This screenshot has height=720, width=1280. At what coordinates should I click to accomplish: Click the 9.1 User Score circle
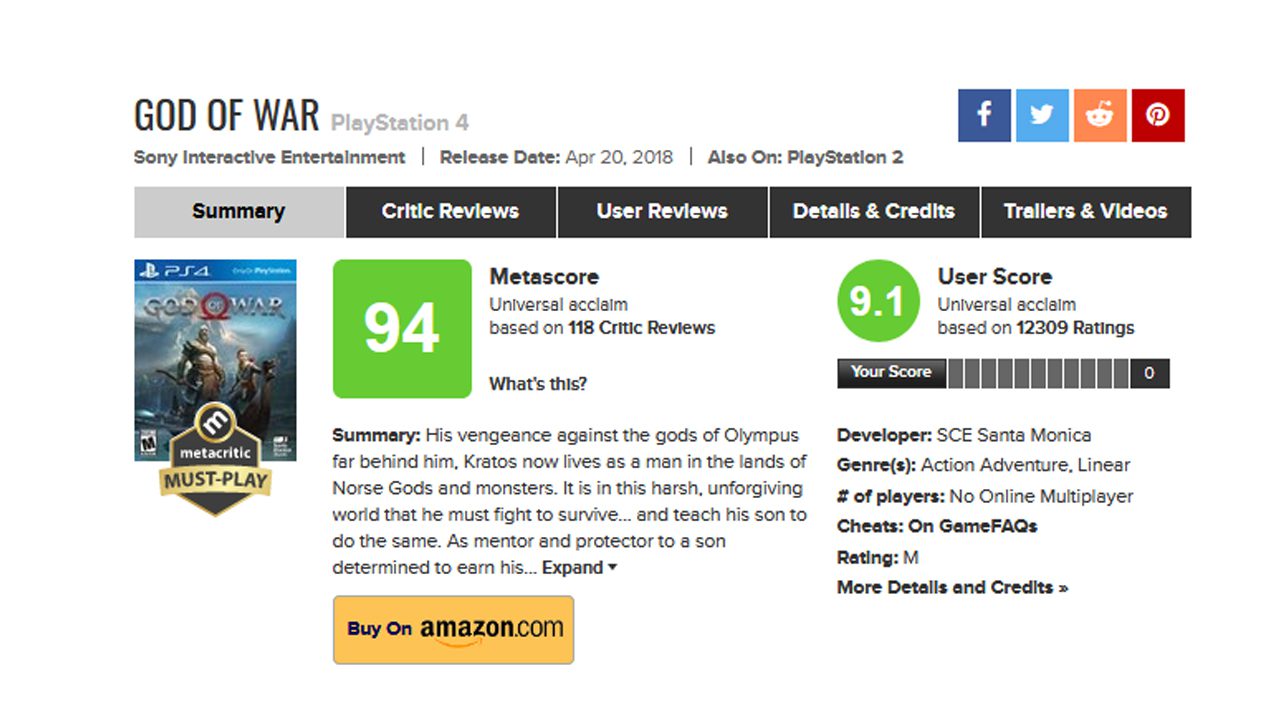(877, 302)
